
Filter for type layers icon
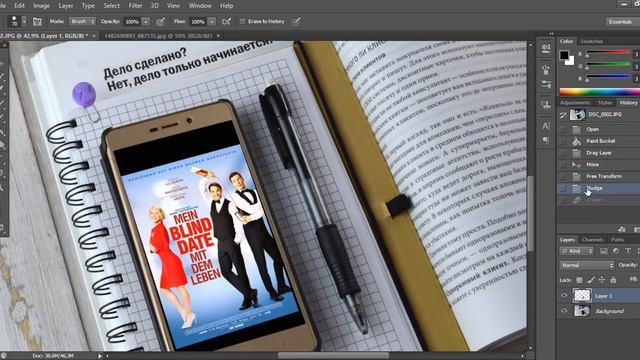point(628,251)
